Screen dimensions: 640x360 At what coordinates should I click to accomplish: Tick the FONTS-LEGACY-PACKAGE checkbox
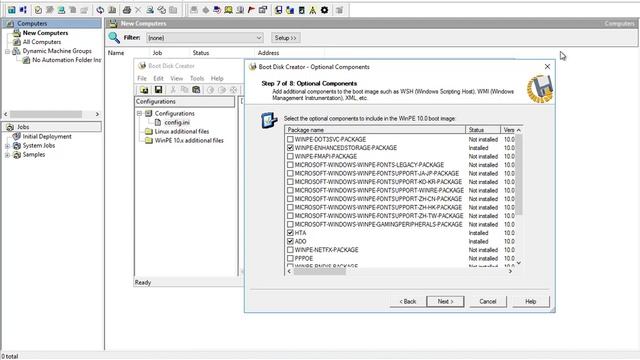(290, 165)
